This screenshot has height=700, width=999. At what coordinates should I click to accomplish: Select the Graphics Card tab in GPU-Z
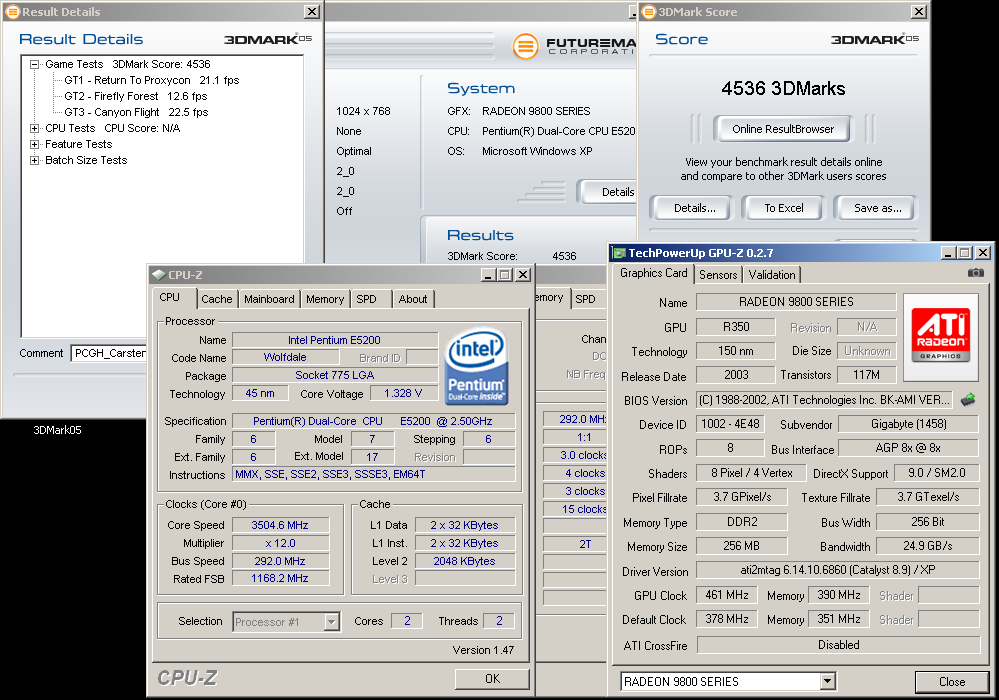tap(654, 273)
